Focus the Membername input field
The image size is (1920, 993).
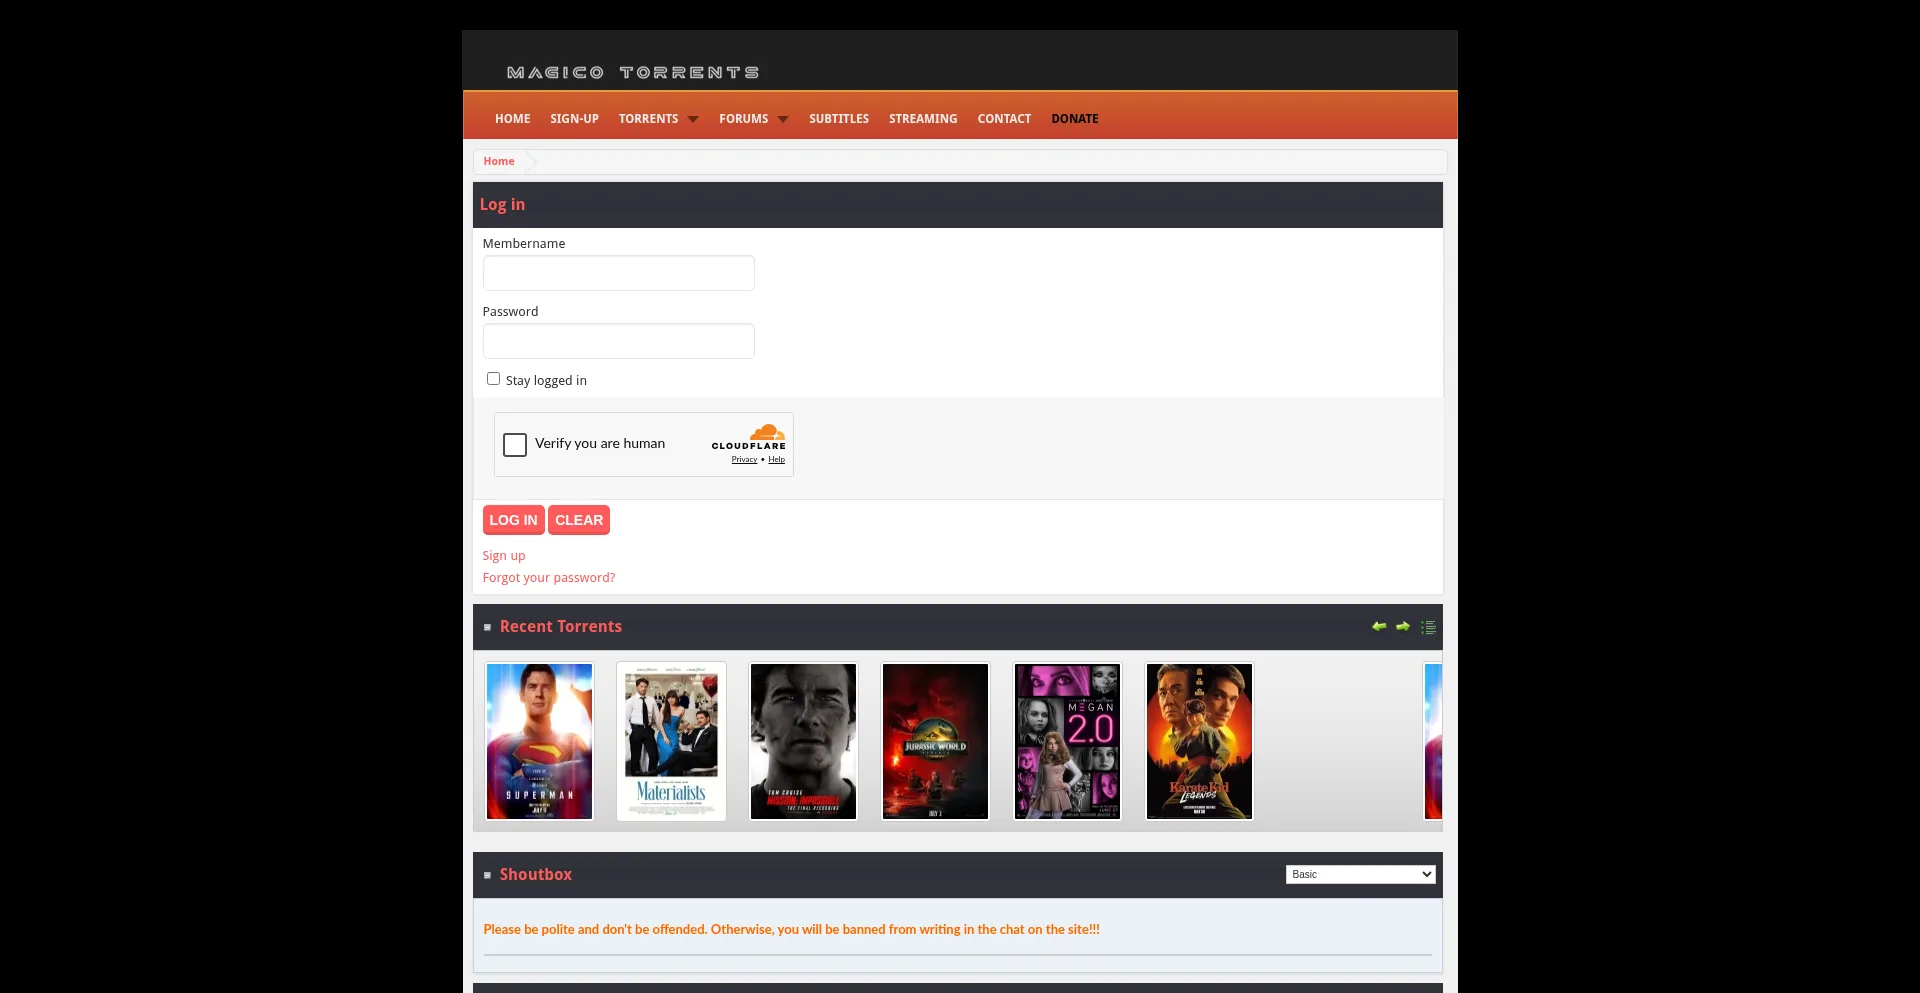point(619,273)
